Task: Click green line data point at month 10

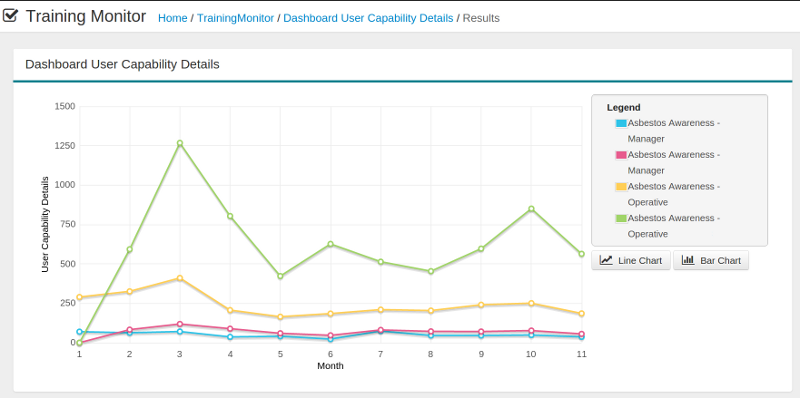Action: point(531,209)
